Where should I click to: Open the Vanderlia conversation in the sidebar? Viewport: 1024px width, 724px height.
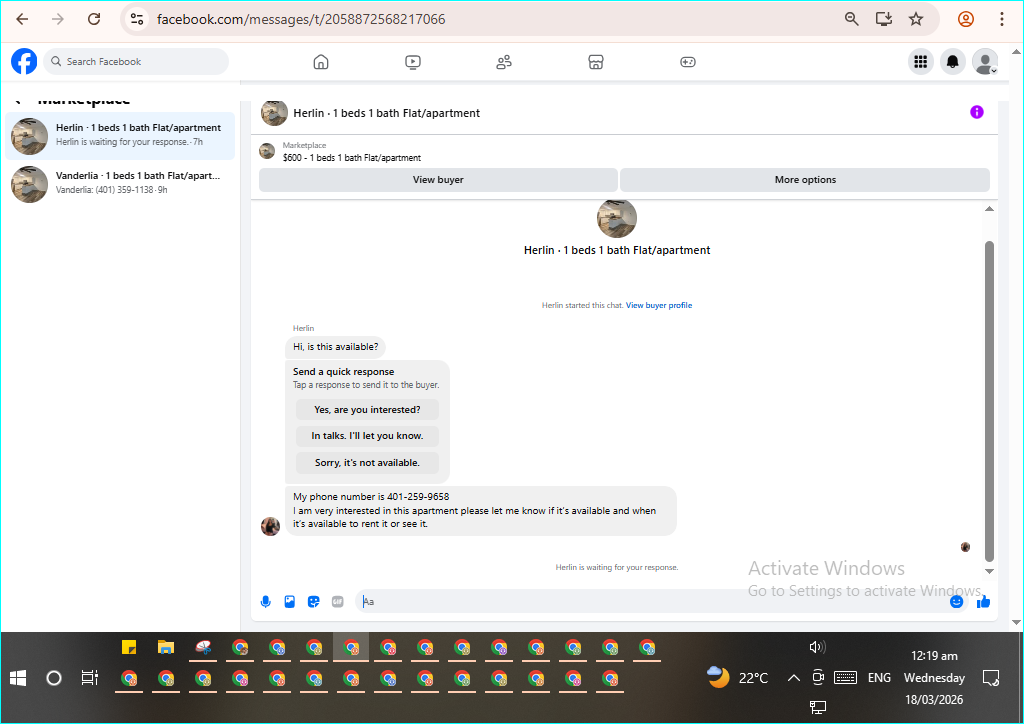(x=120, y=183)
